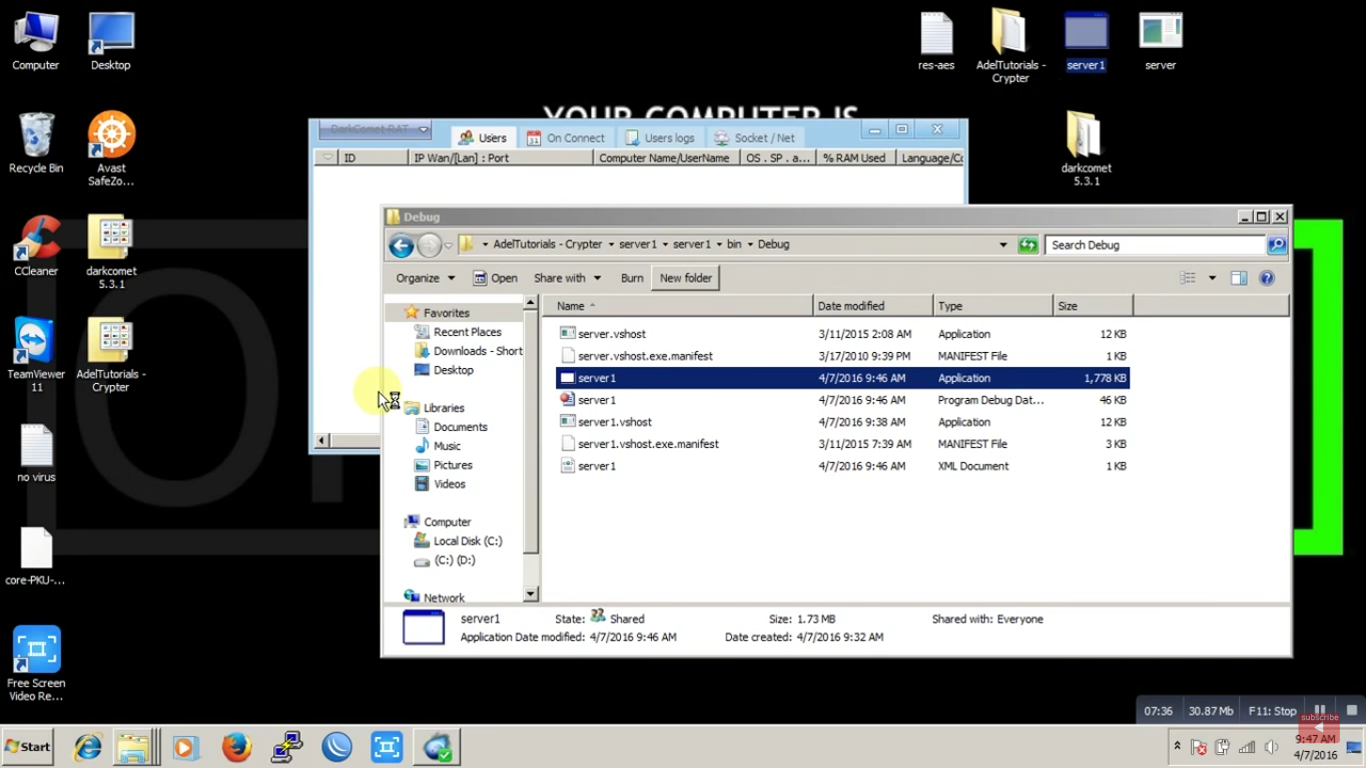The width and height of the screenshot is (1366, 768).
Task: Switch to DarkComet On Connect tab
Action: point(566,138)
